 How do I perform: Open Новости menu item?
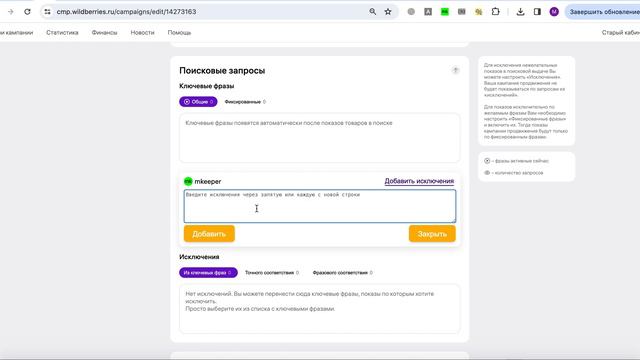142,32
